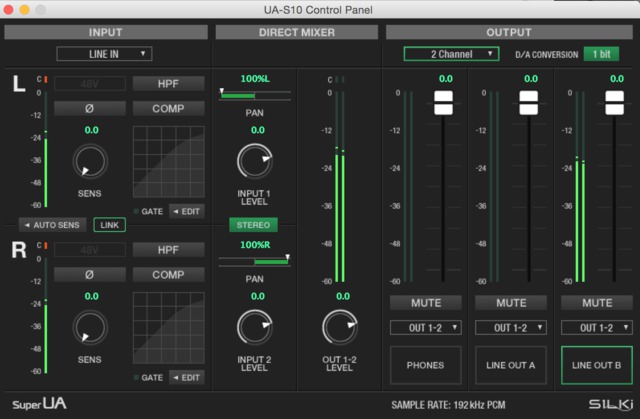
Task: Toggle phase invert on R channel
Action: tap(89, 274)
